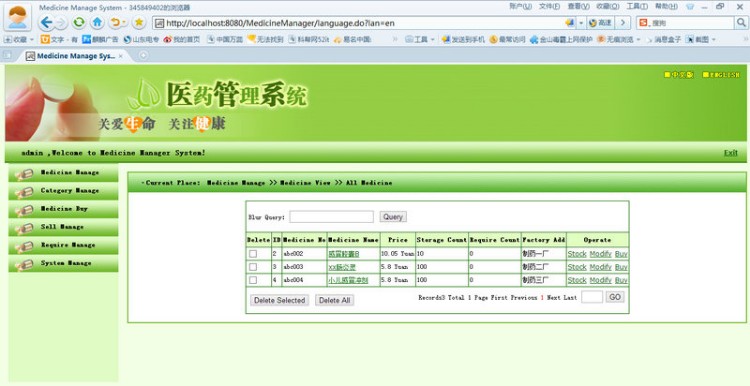Click the lightning icon in address bar

tap(569, 22)
